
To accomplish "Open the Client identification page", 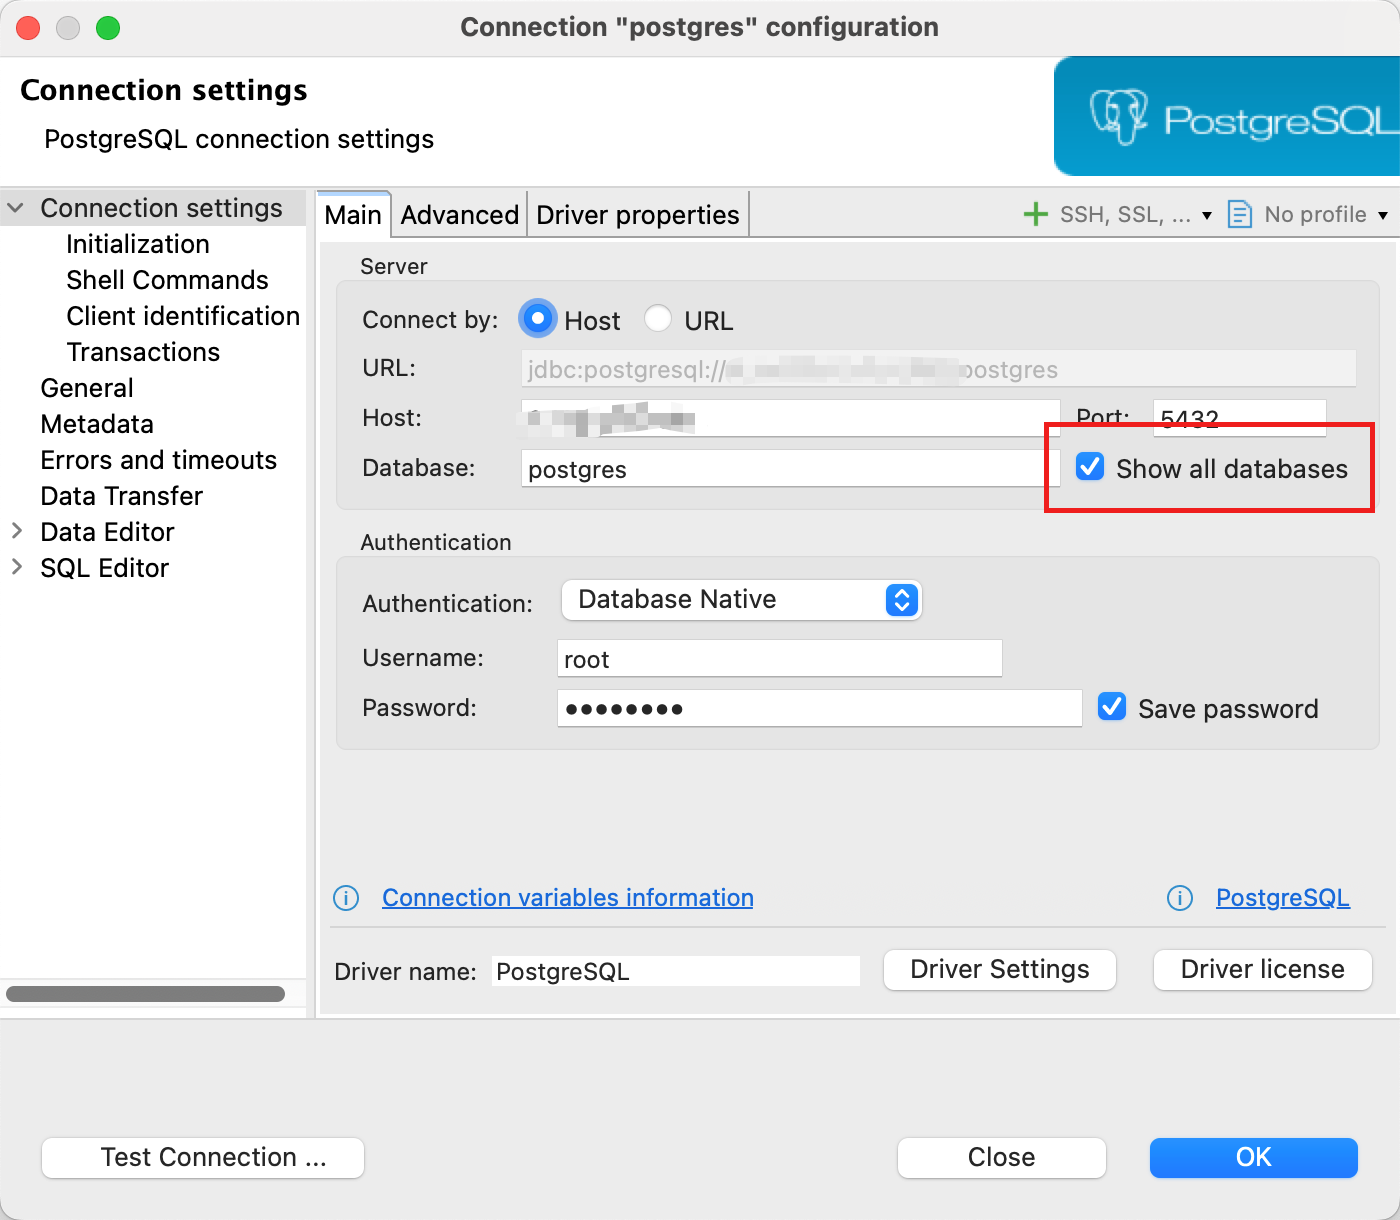I will (x=183, y=316).
